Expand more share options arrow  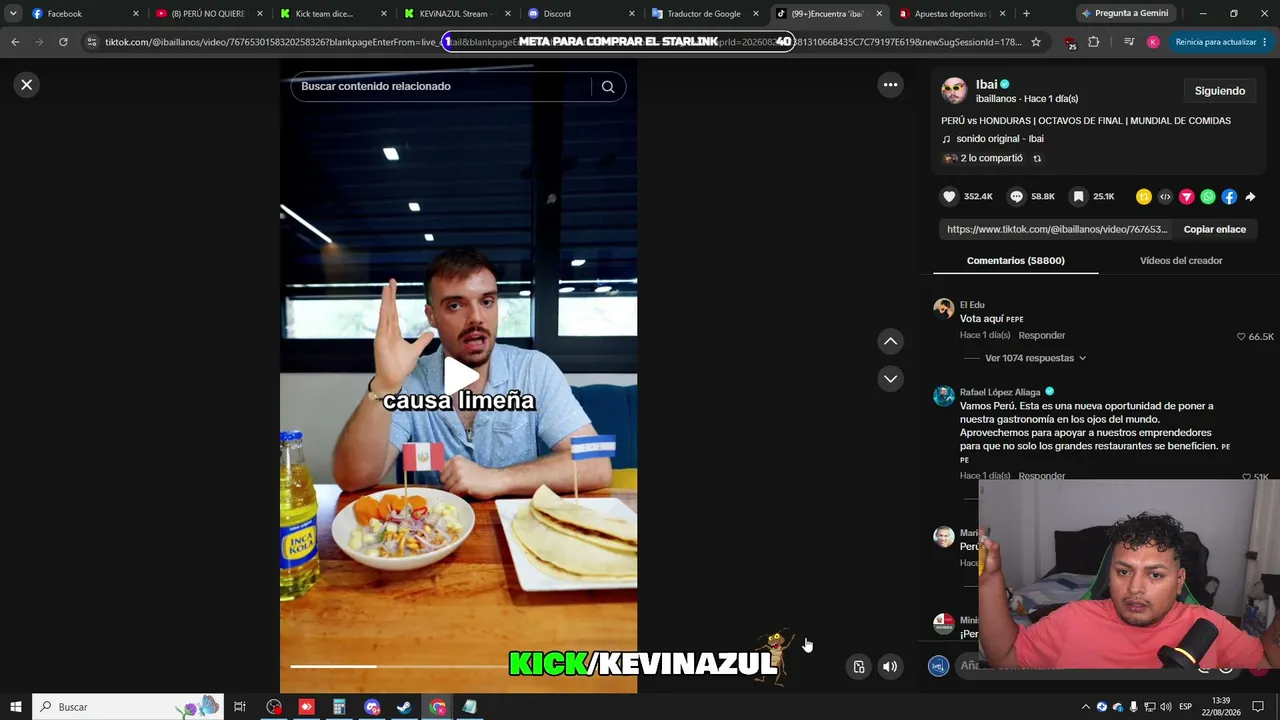pyautogui.click(x=1250, y=197)
